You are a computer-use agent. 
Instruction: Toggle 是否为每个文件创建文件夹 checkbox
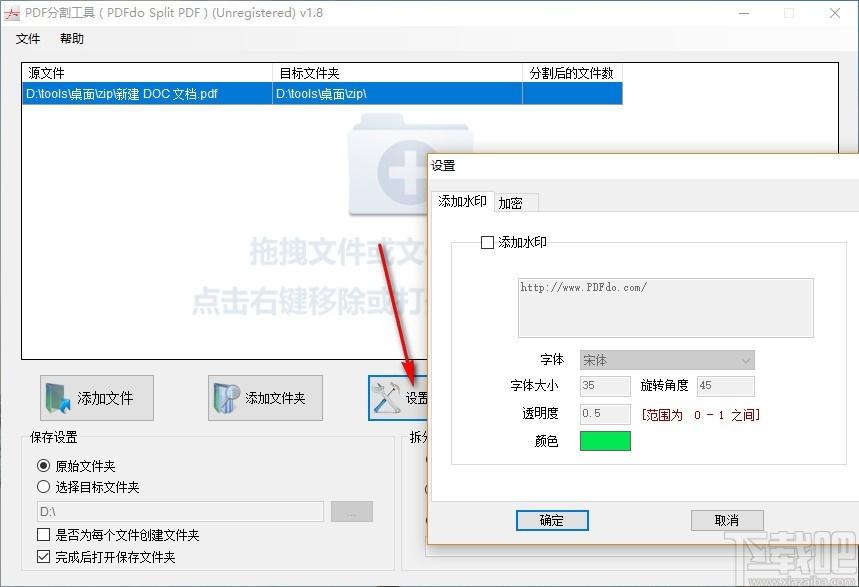tap(44, 535)
